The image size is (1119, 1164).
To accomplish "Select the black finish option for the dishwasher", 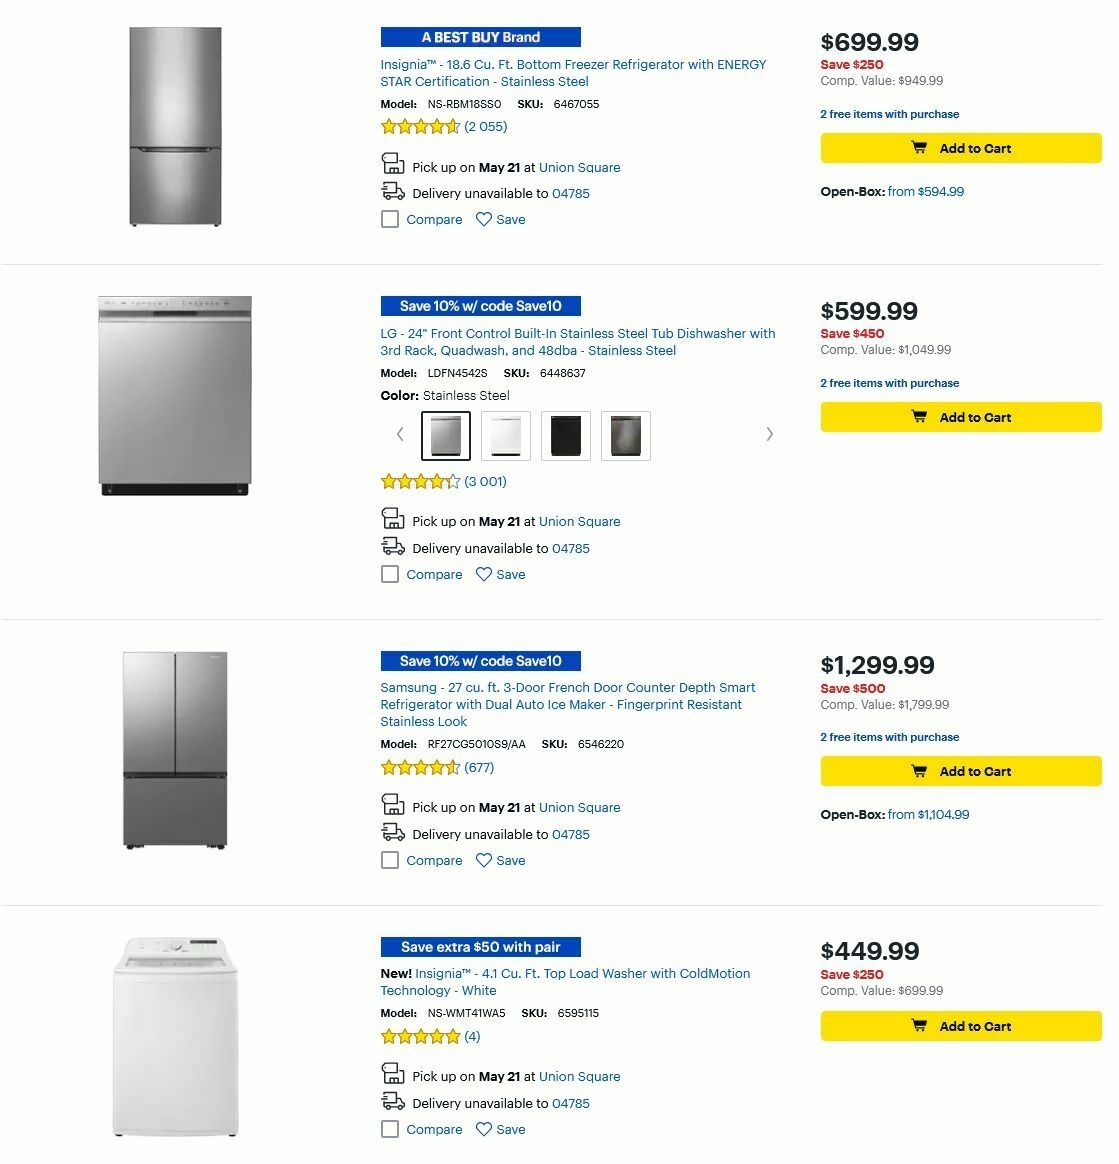I will point(565,435).
